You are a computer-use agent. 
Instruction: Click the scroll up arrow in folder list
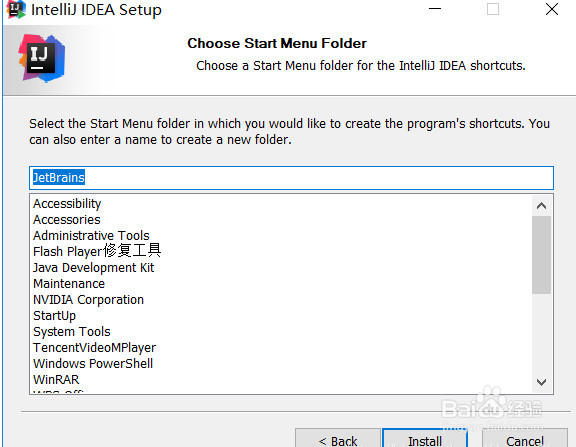point(541,206)
